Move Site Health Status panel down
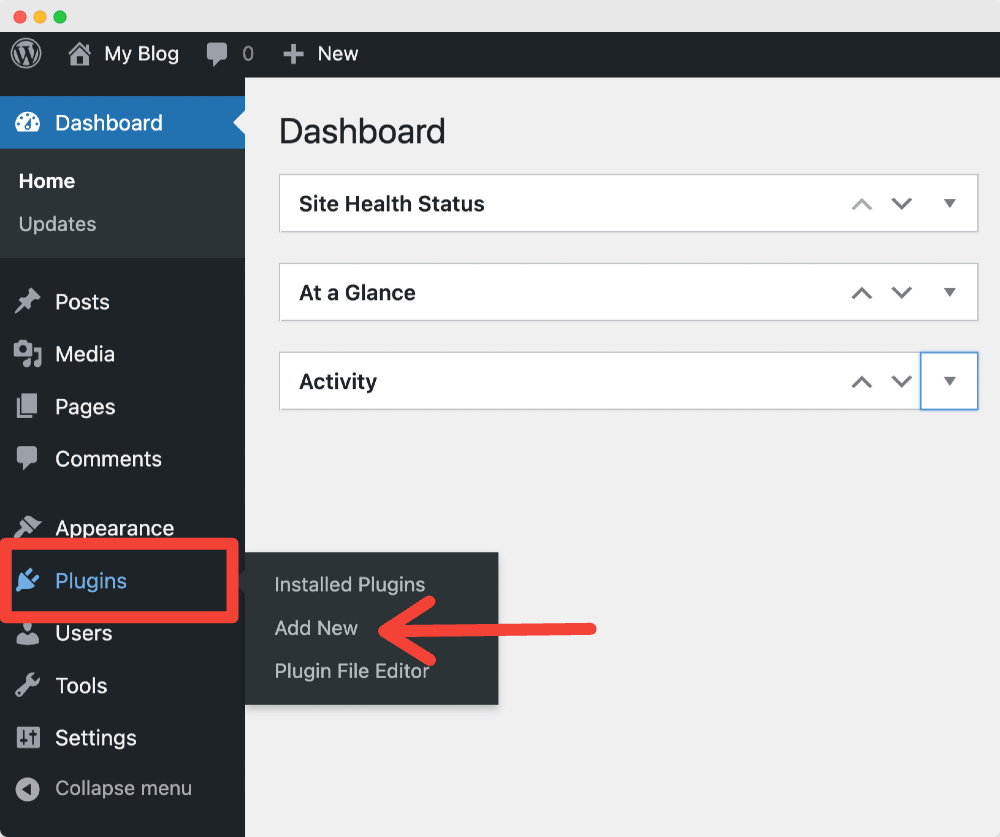Viewport: 1000px width, 837px height. 902,204
